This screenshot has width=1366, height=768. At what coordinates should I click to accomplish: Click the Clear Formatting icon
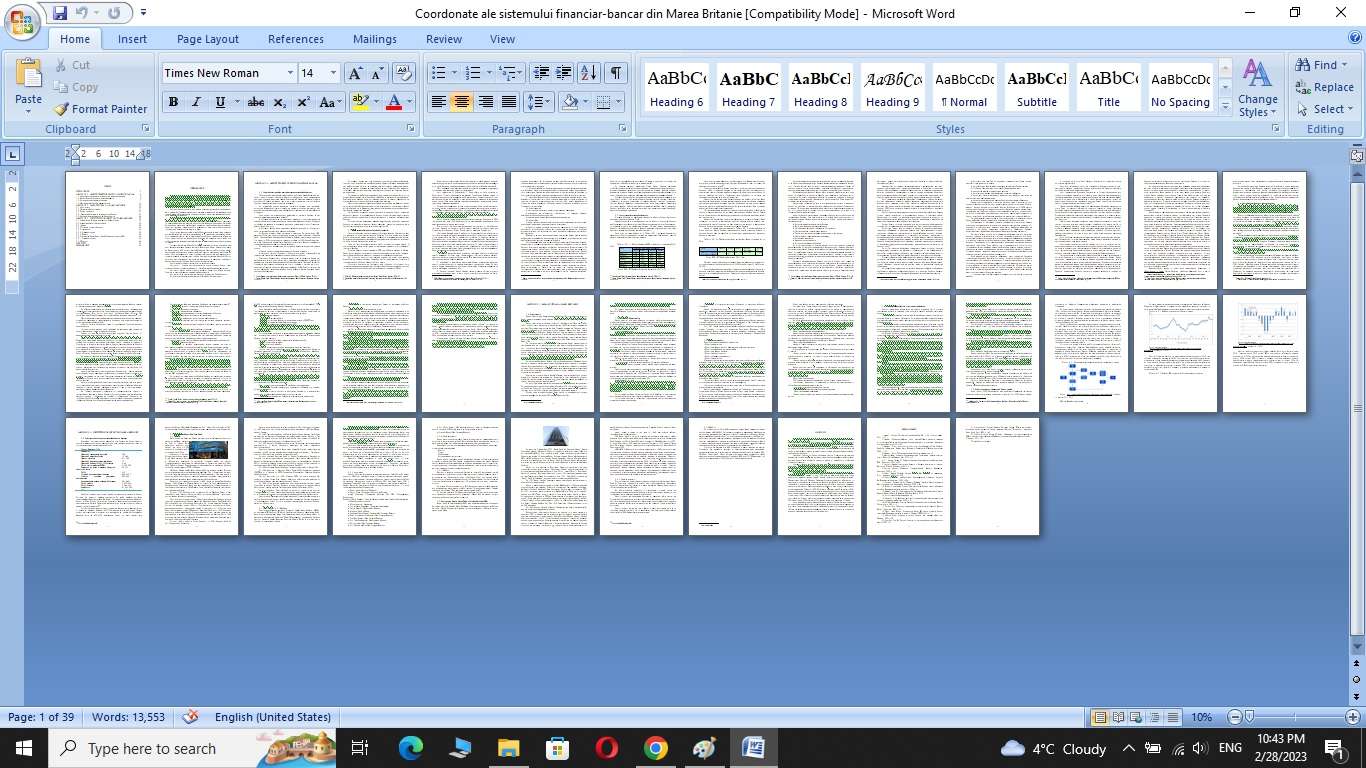(404, 73)
